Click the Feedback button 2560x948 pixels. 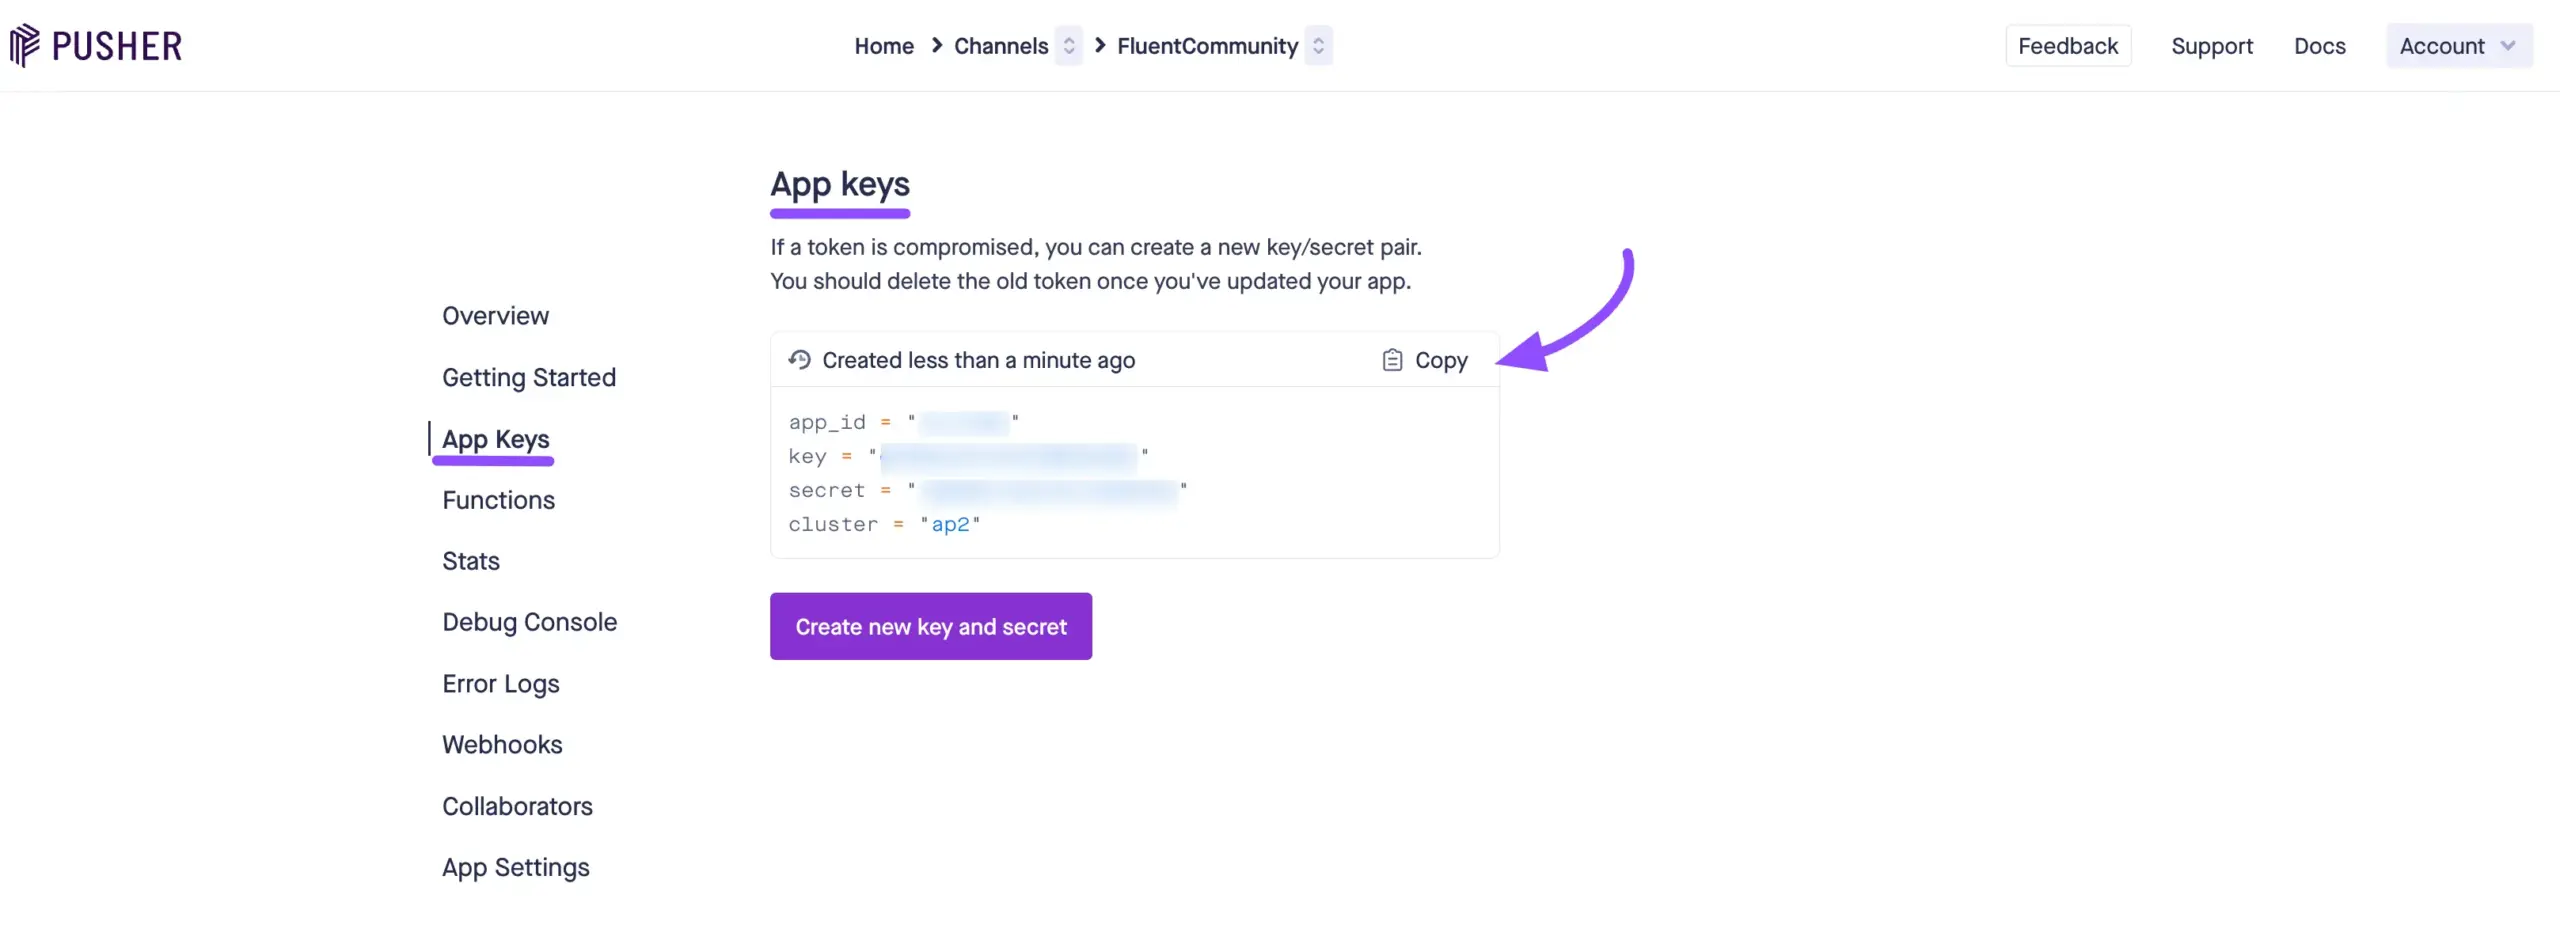click(2068, 46)
